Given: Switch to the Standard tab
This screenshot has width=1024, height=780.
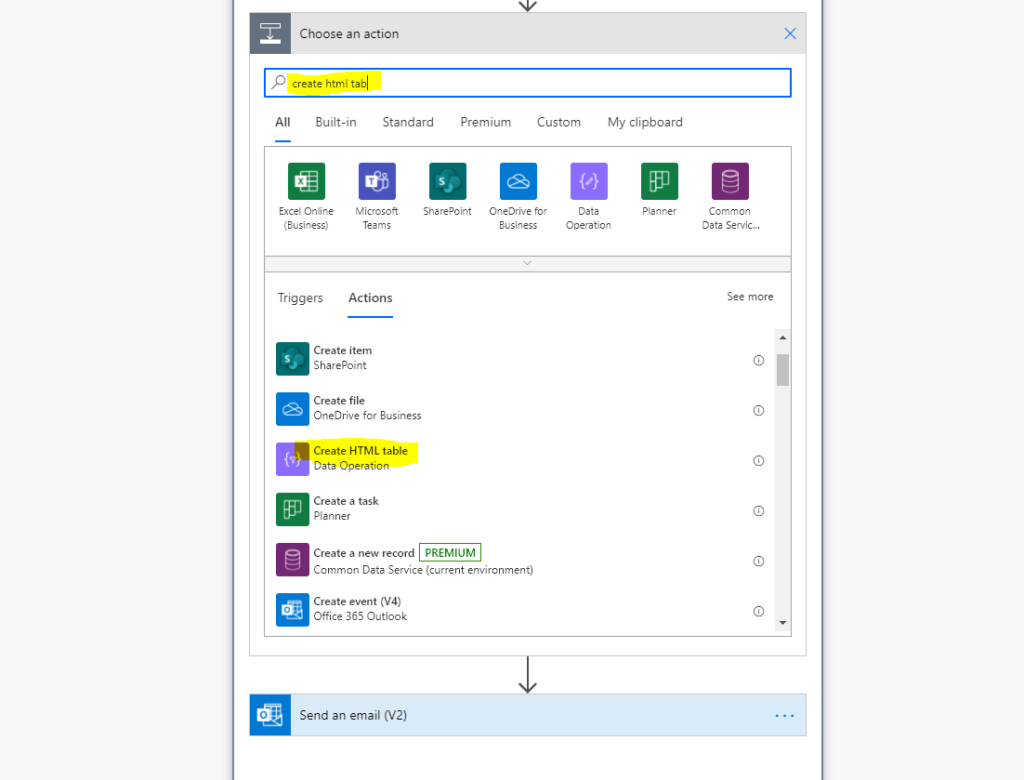Looking at the screenshot, I should tap(408, 122).
